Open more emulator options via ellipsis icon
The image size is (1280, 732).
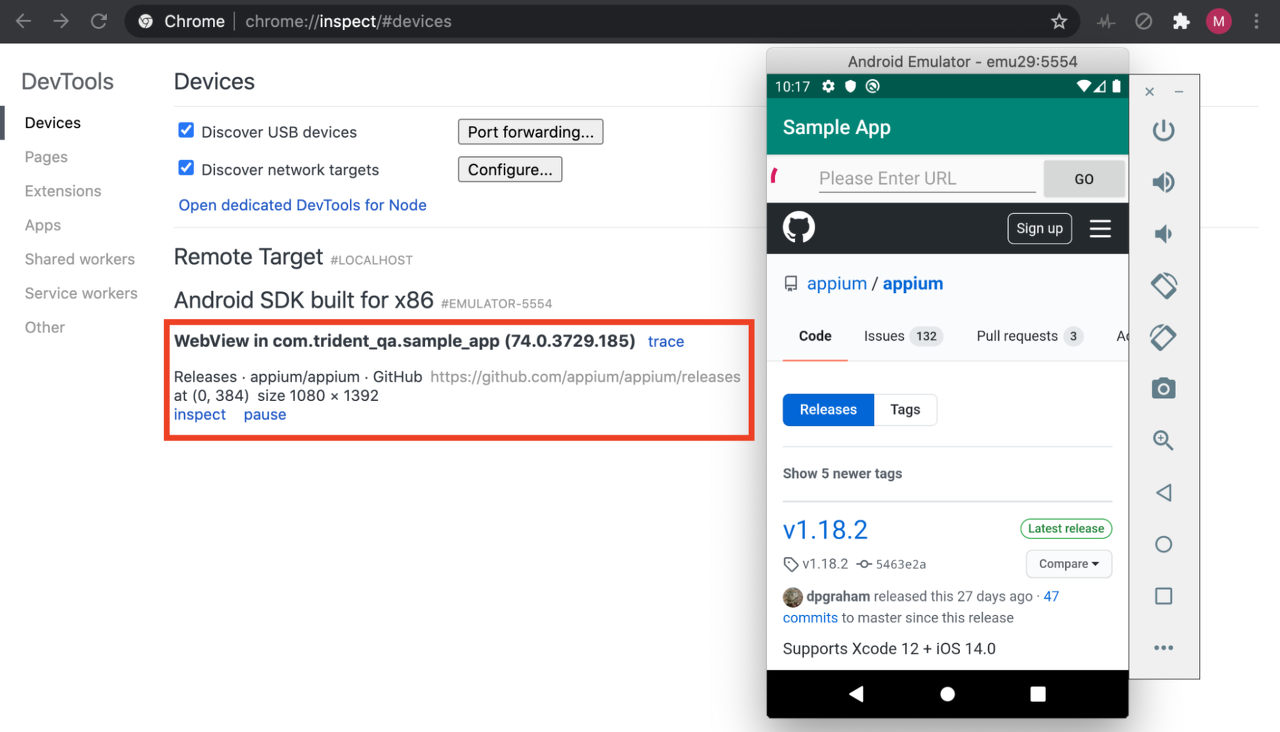(x=1163, y=647)
